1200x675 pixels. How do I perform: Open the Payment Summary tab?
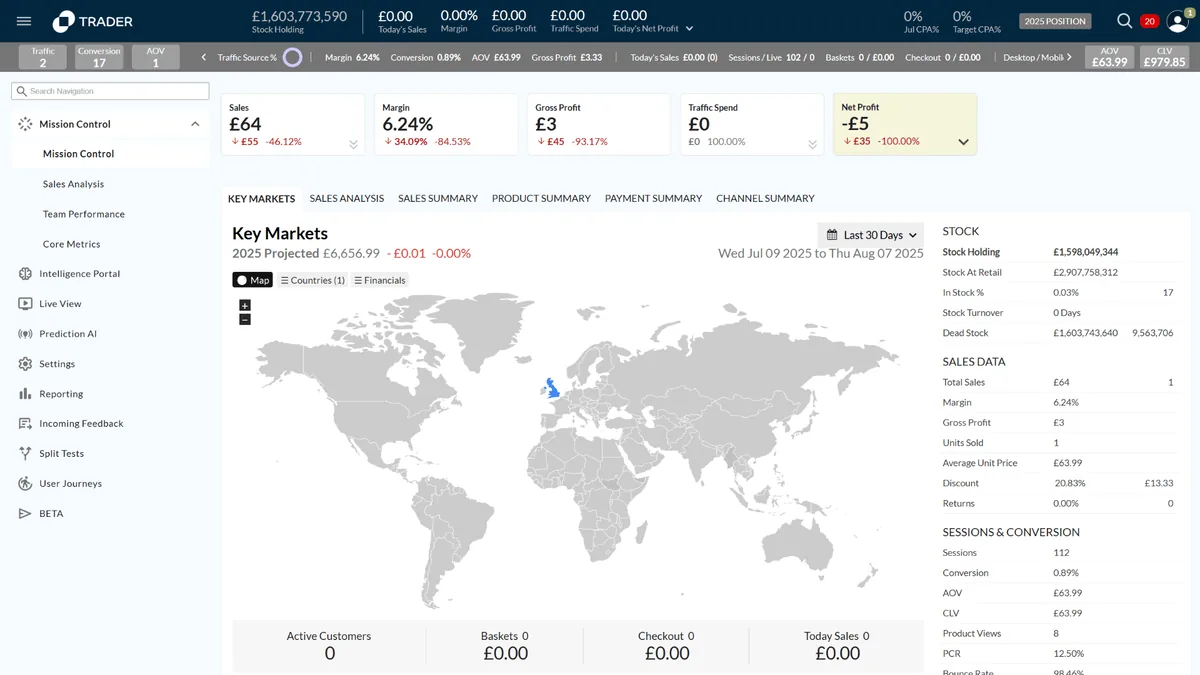(x=654, y=198)
